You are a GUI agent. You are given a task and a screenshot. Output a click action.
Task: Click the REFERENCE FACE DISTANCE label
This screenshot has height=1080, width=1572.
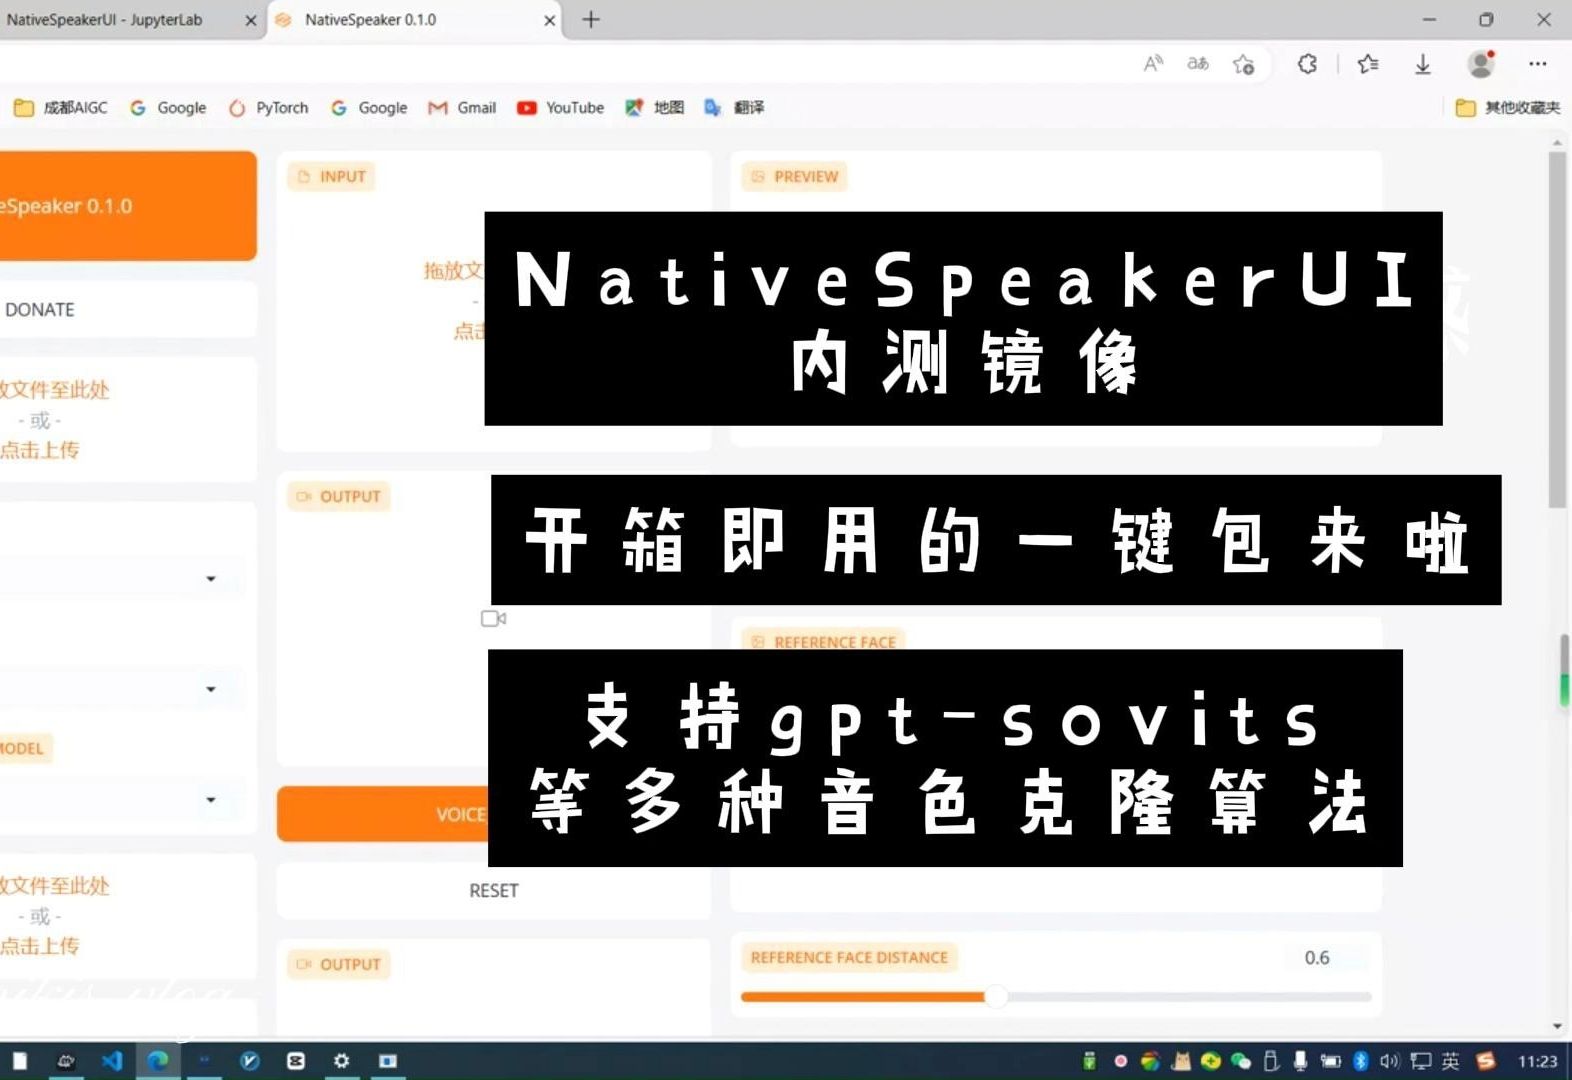[849, 957]
